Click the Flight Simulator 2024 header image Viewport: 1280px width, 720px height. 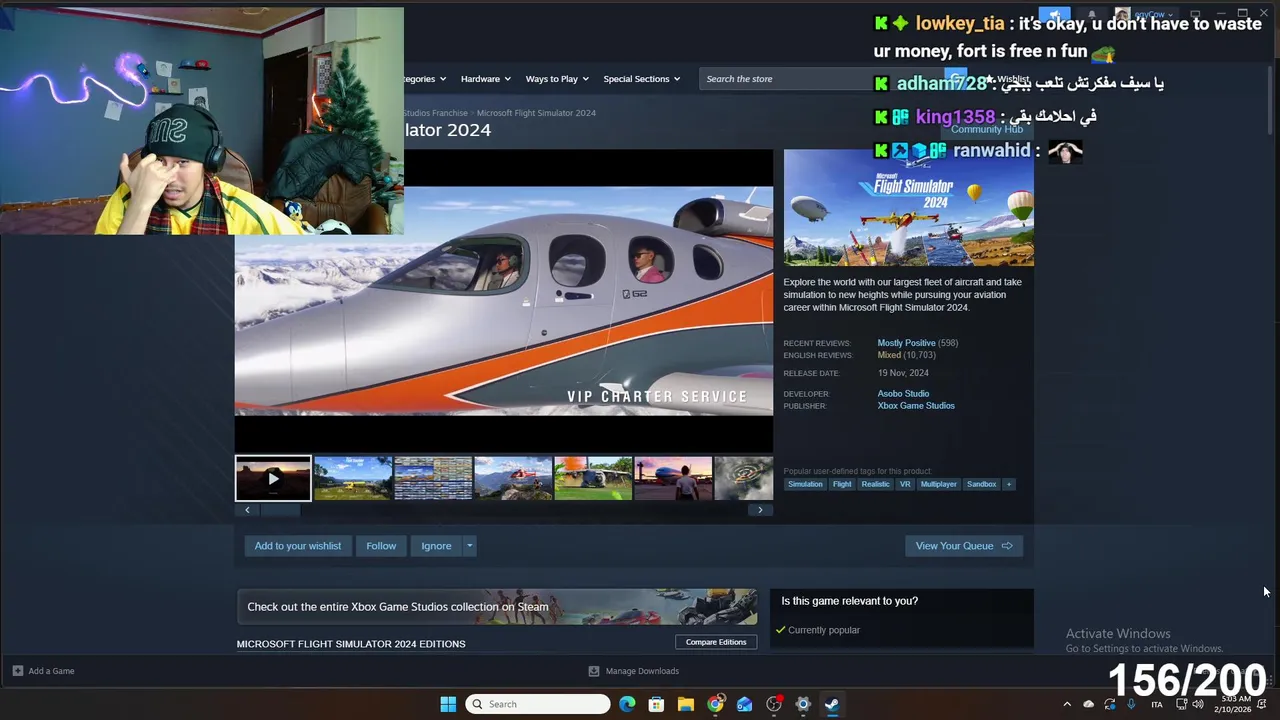point(908,208)
